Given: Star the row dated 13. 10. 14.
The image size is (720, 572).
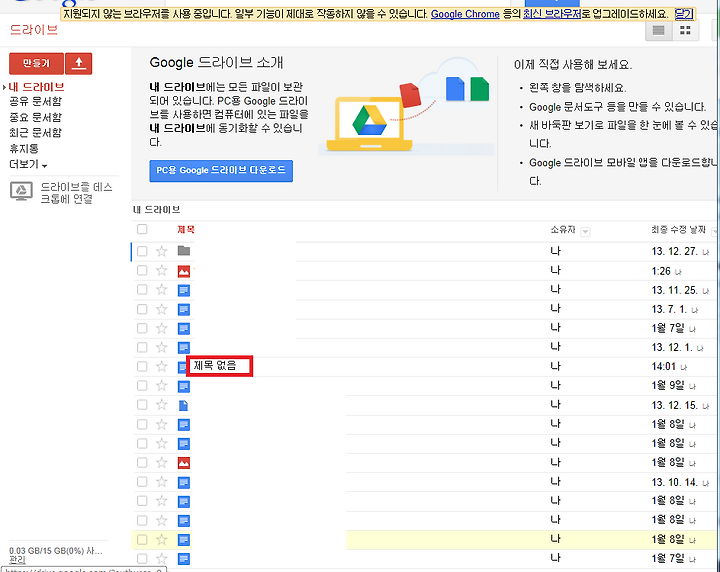Looking at the screenshot, I should 161,482.
